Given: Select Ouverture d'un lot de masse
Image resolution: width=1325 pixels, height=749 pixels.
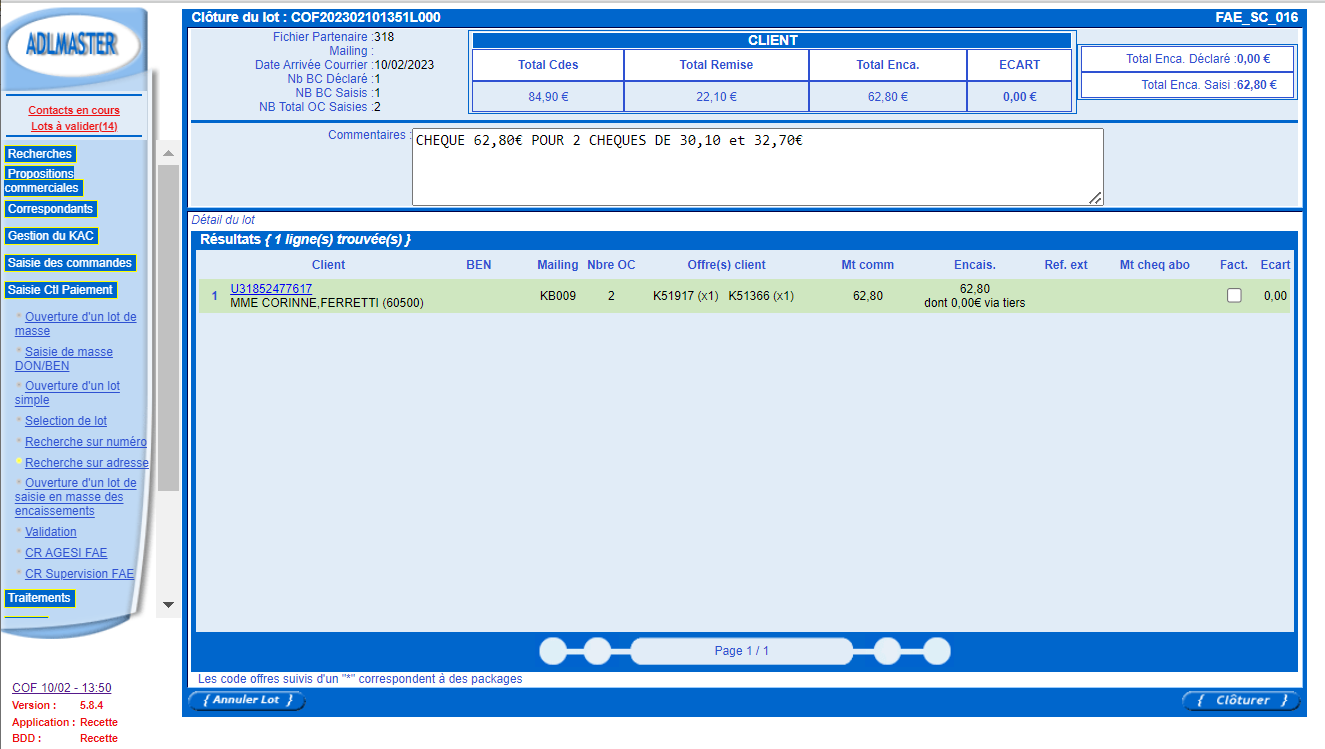Looking at the screenshot, I should click(76, 324).
